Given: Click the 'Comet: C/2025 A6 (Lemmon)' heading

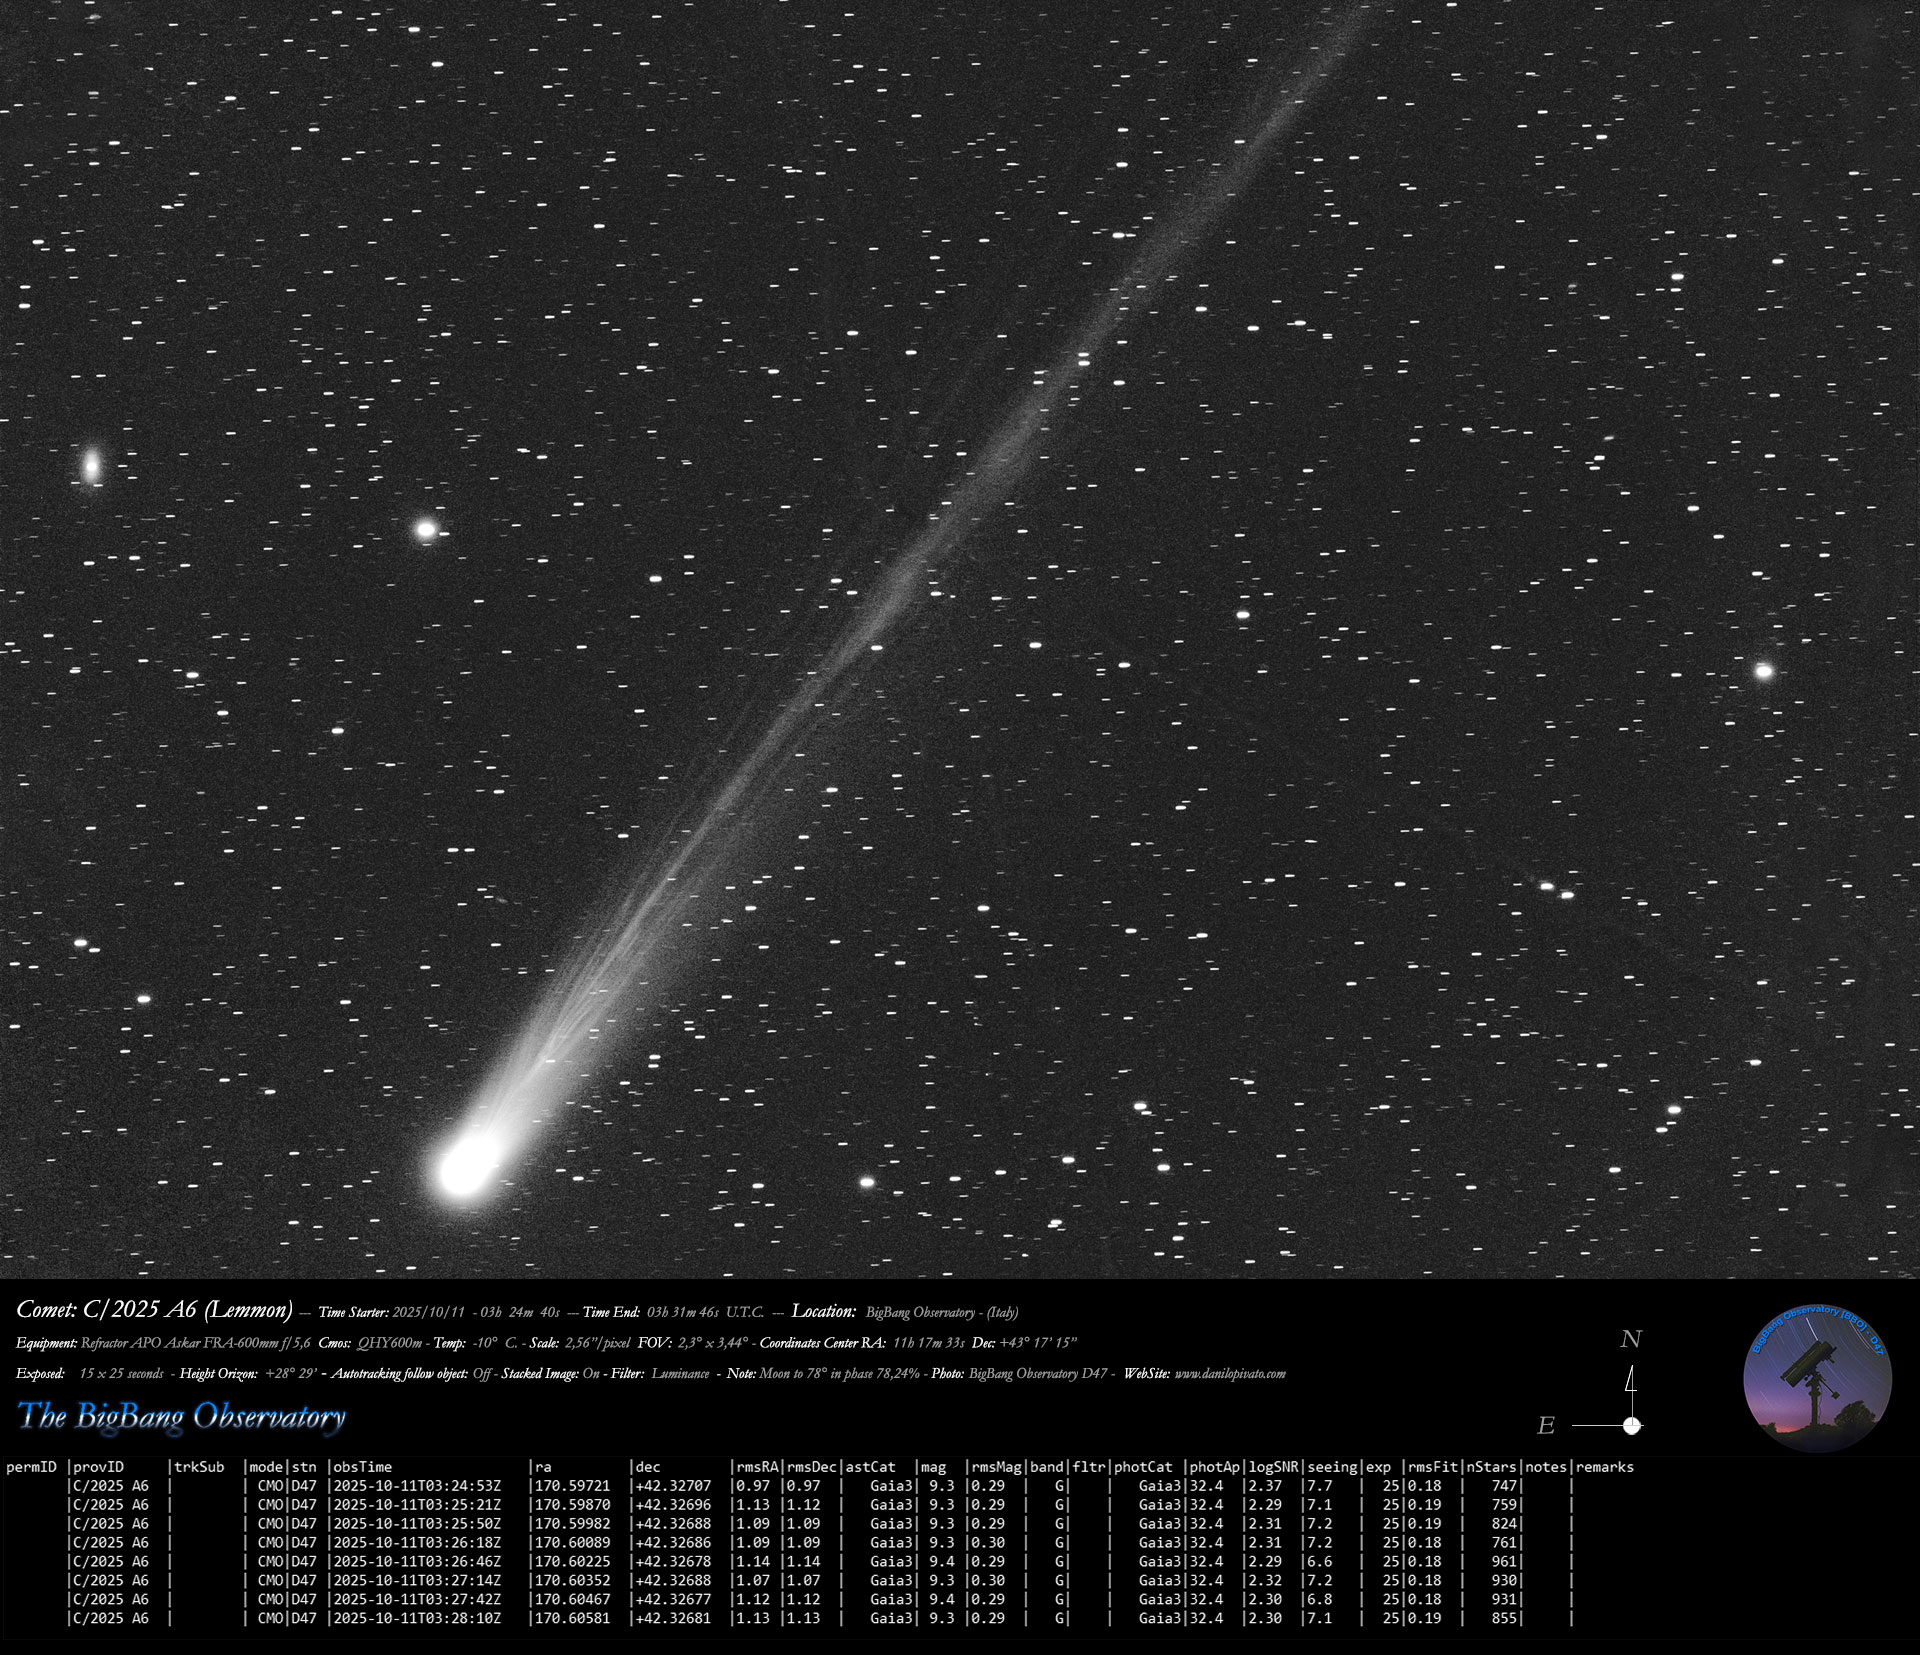Looking at the screenshot, I should (154, 1310).
